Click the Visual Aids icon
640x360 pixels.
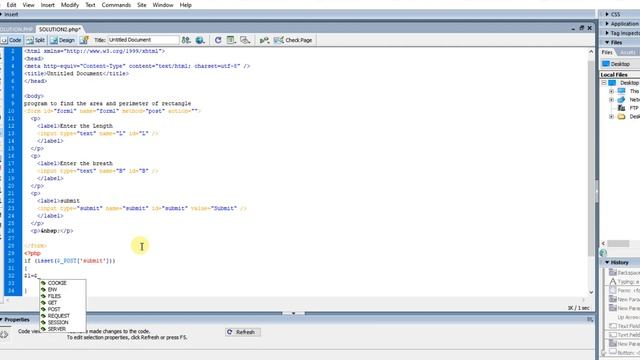click(245, 40)
